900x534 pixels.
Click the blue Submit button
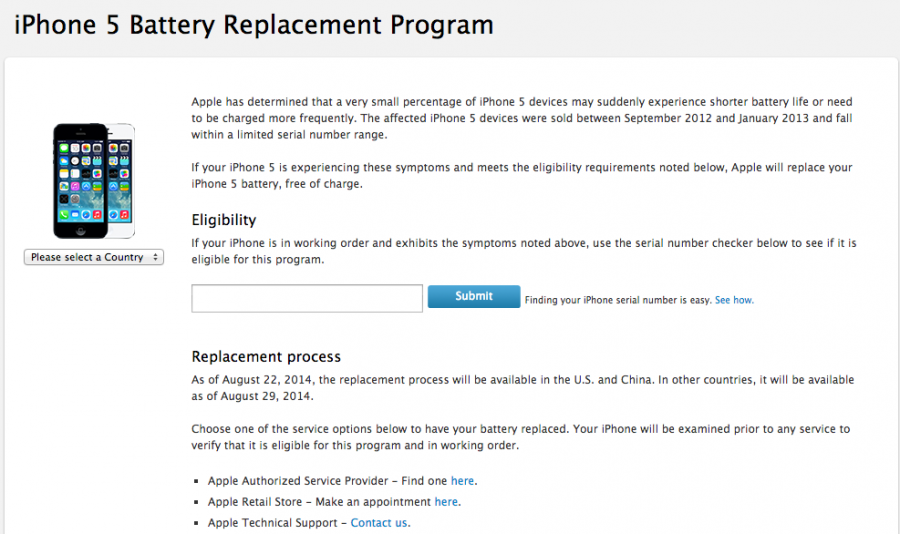474,296
